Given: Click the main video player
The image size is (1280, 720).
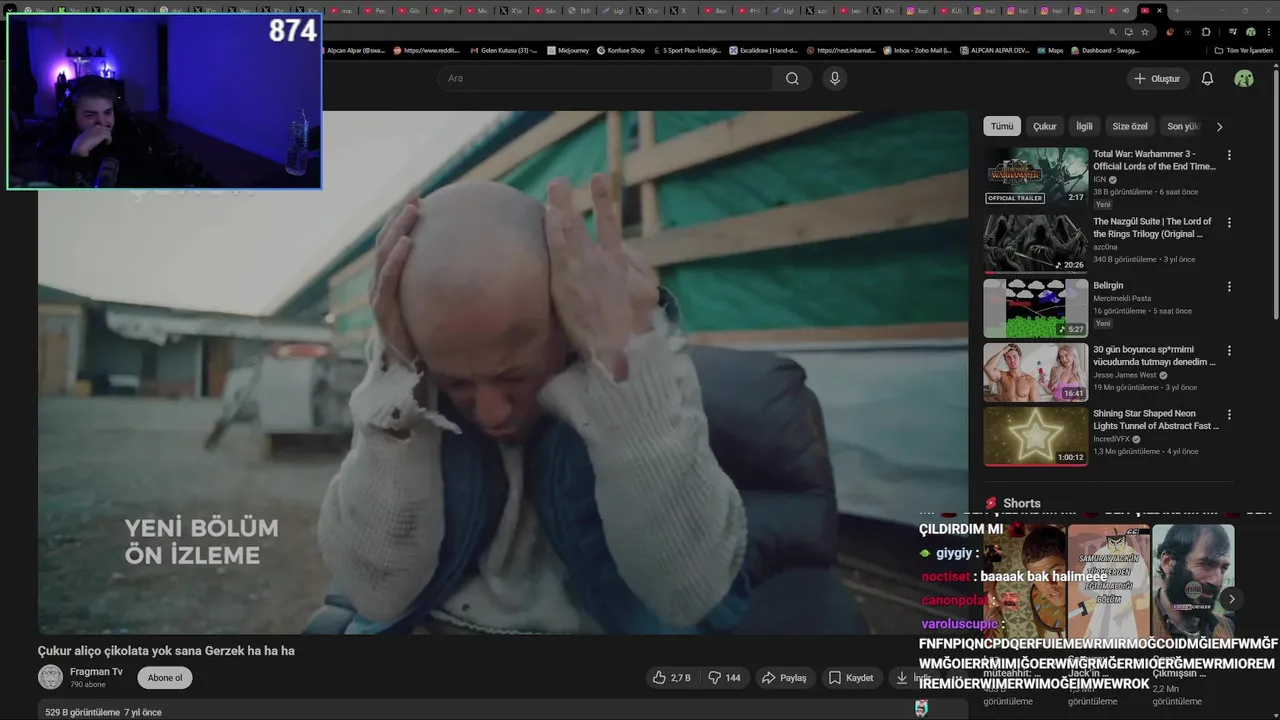Looking at the screenshot, I should tap(503, 372).
